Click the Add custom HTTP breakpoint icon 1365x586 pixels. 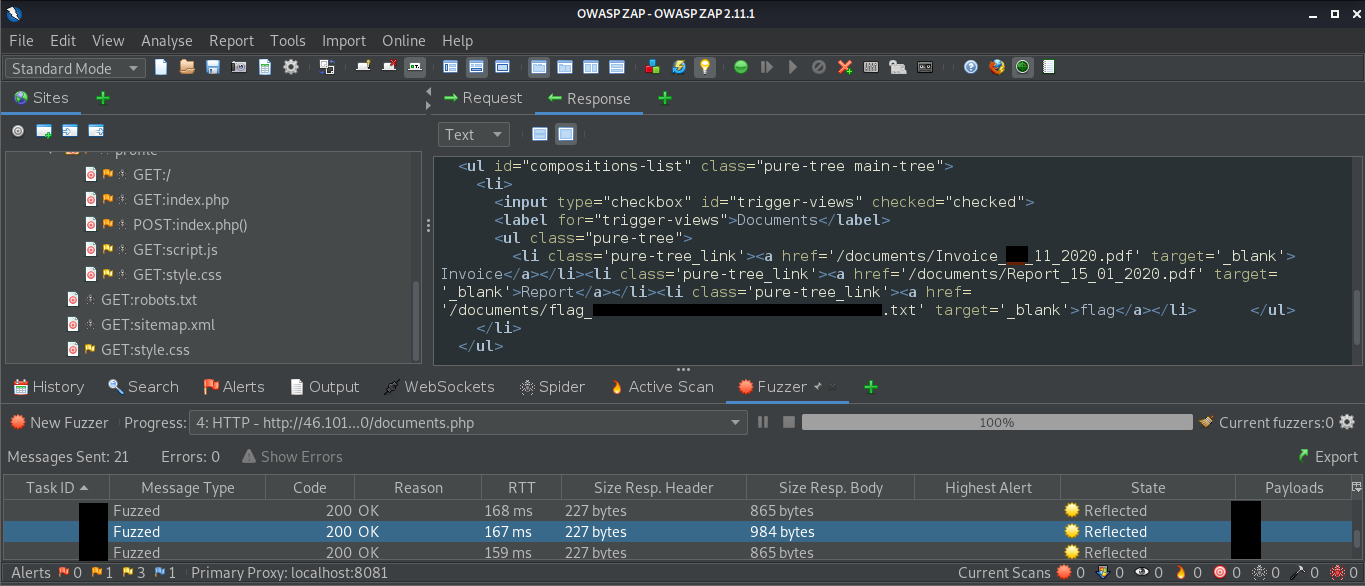click(x=845, y=67)
